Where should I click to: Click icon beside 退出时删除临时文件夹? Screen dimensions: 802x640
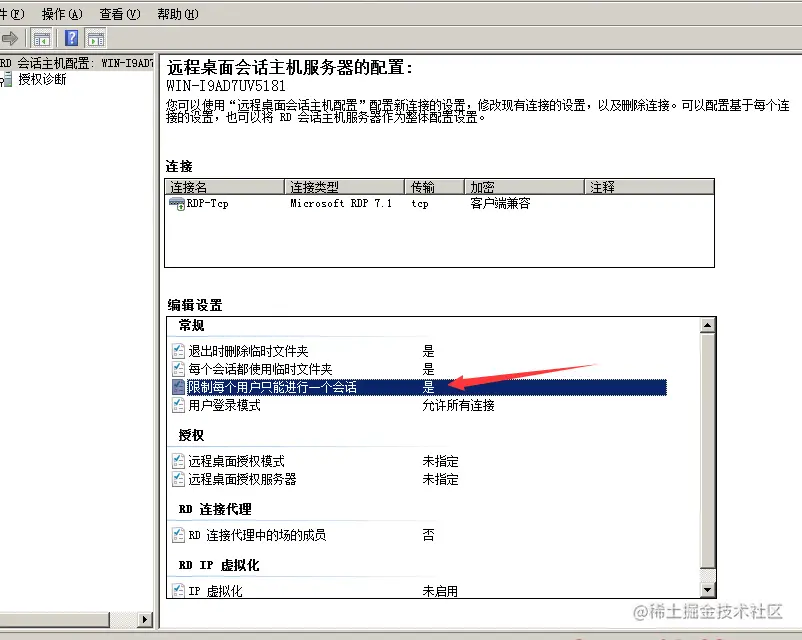pos(178,351)
